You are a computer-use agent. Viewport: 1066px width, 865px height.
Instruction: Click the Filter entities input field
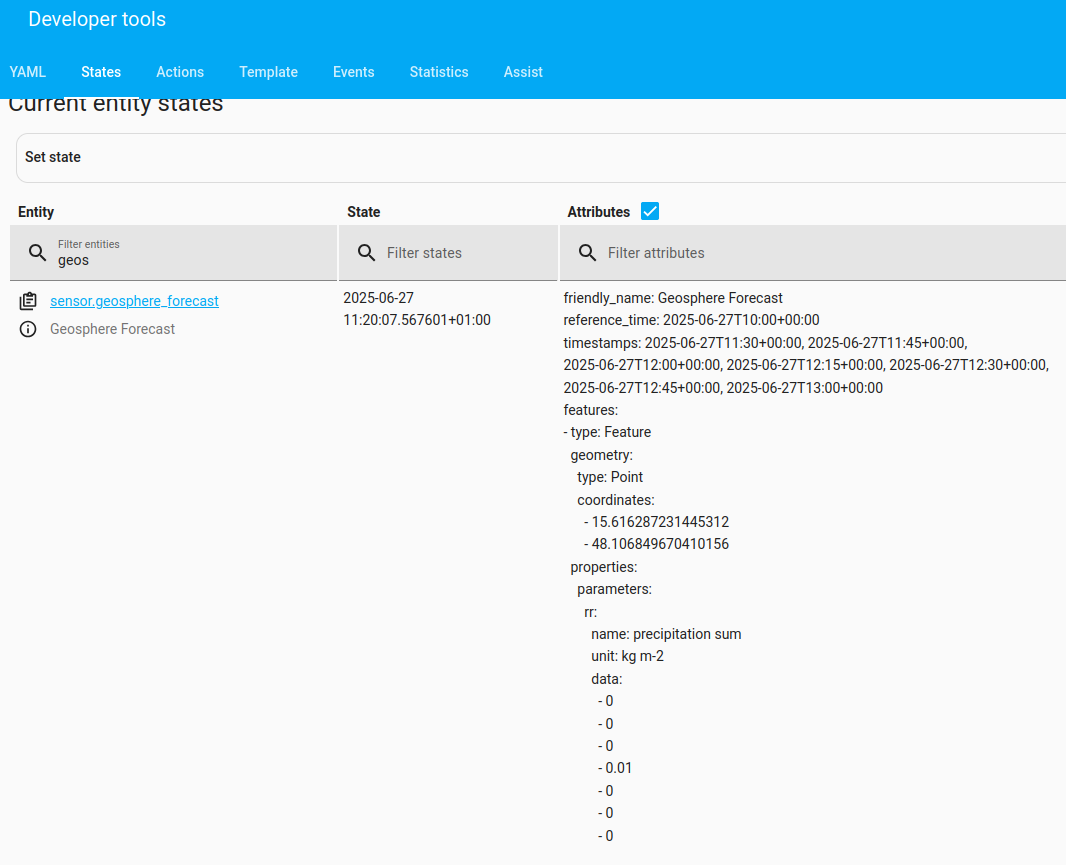tap(173, 253)
